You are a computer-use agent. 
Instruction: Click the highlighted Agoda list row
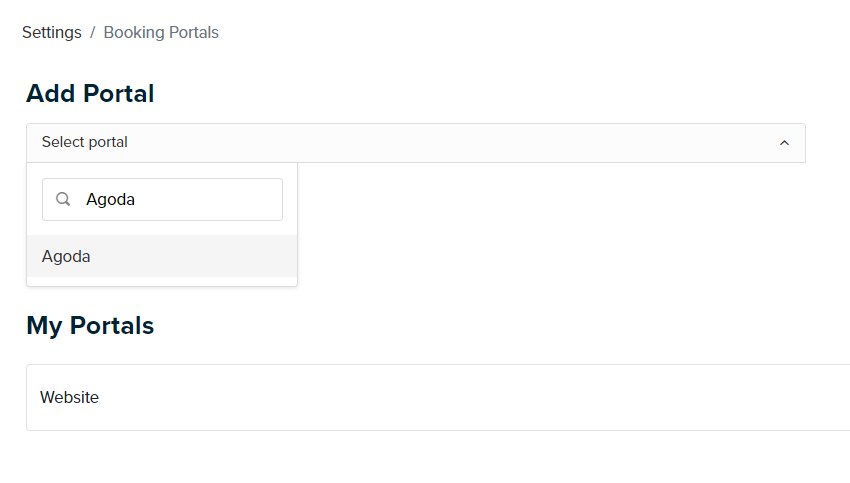(162, 256)
